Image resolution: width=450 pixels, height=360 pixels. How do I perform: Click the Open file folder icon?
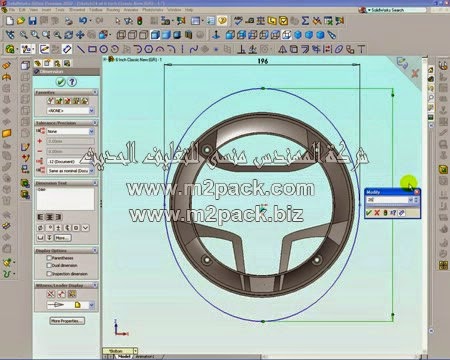click(x=21, y=21)
